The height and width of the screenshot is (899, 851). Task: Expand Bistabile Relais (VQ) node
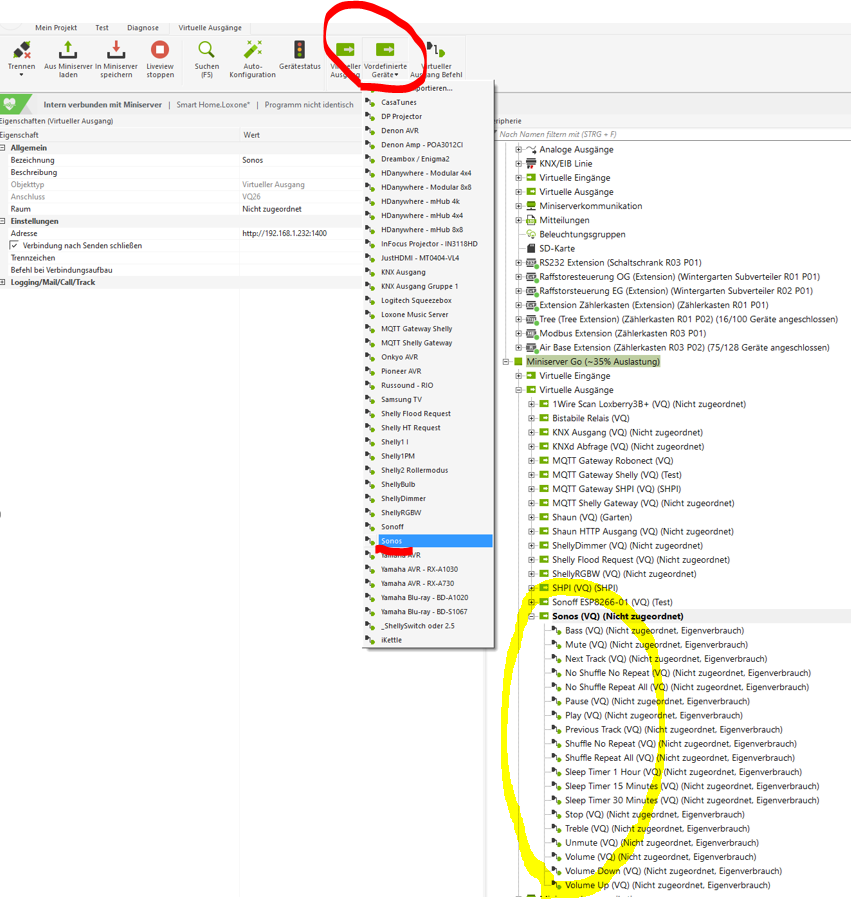[x=532, y=419]
